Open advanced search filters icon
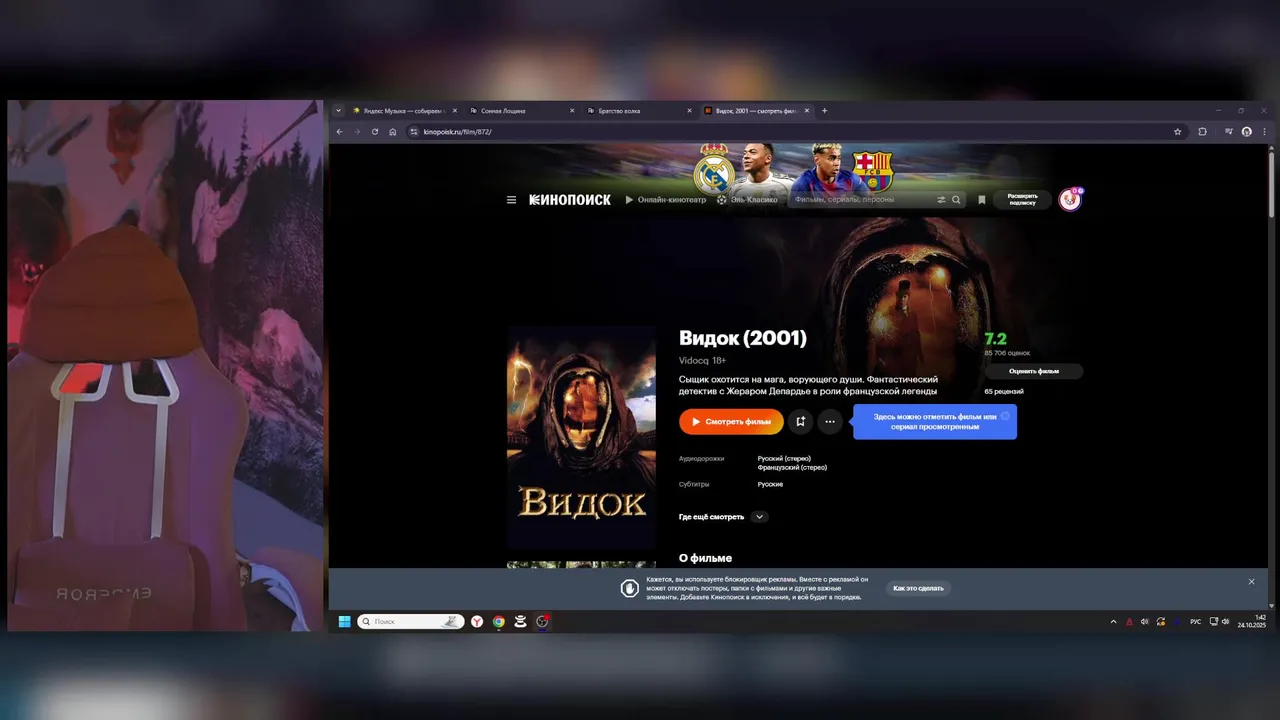The width and height of the screenshot is (1280, 720). [941, 200]
